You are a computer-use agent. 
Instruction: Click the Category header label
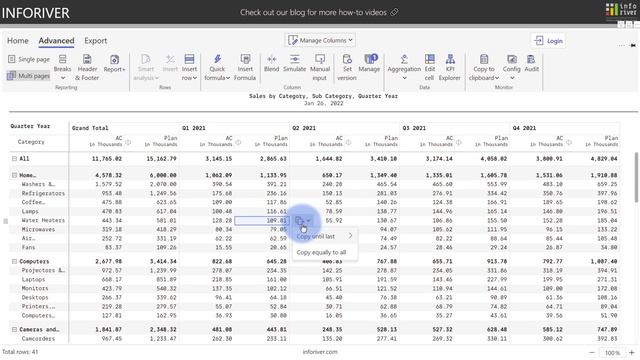31,142
